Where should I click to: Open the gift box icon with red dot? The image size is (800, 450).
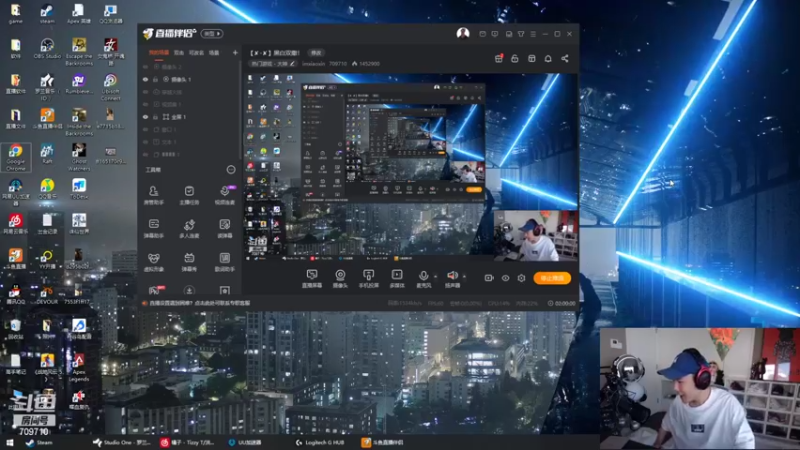click(x=498, y=59)
